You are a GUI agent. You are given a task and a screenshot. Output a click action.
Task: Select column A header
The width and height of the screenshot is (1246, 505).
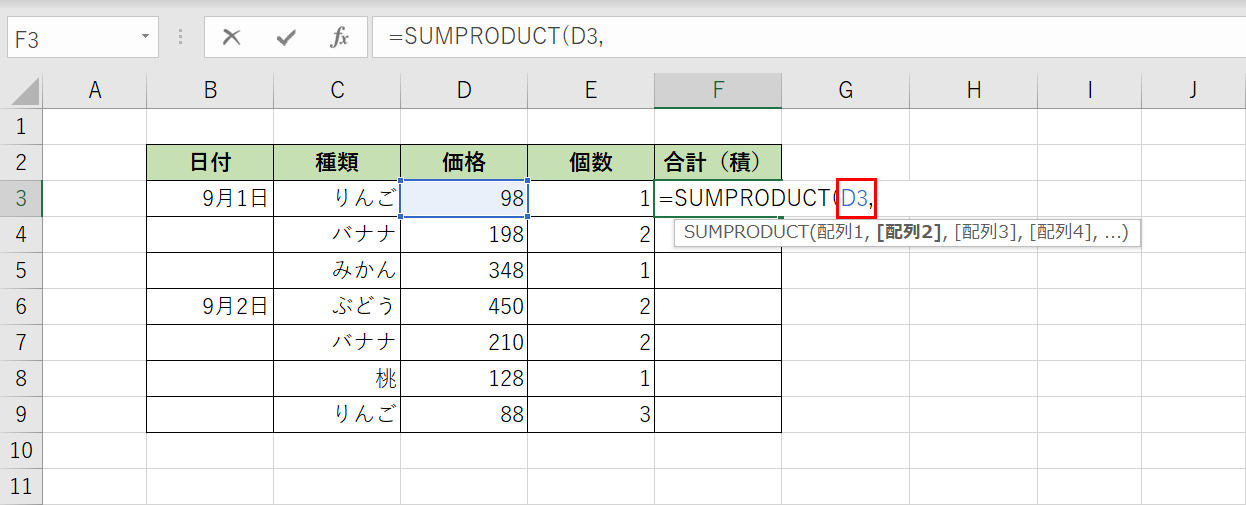tap(95, 90)
